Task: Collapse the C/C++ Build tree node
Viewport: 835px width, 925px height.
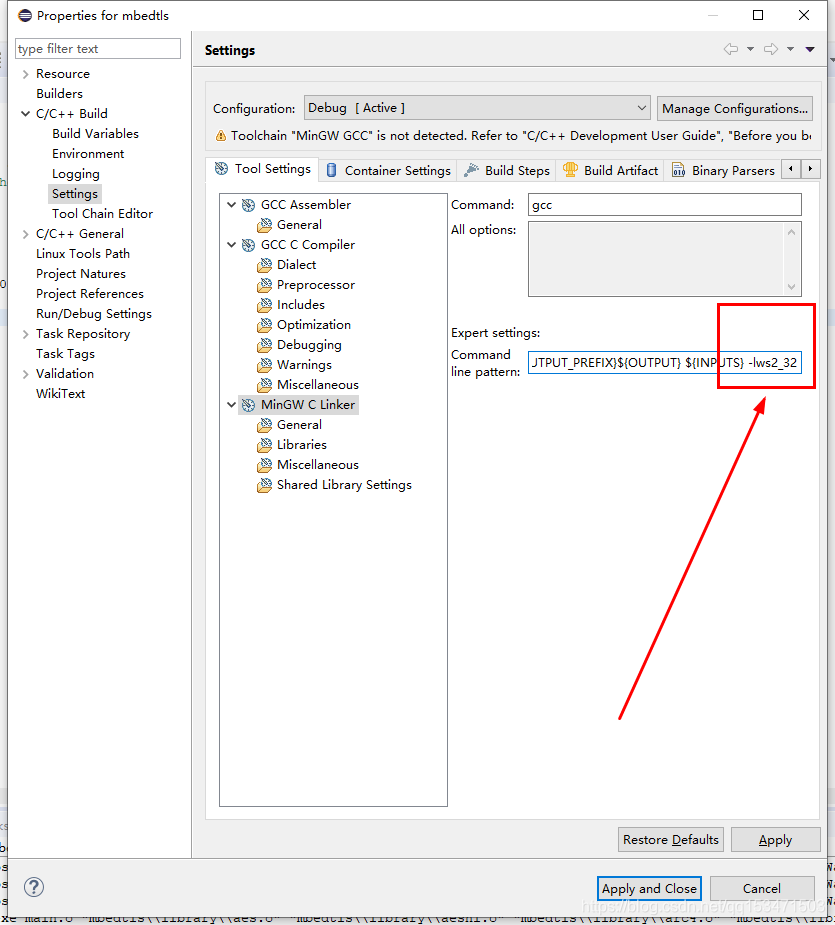Action: [25, 114]
